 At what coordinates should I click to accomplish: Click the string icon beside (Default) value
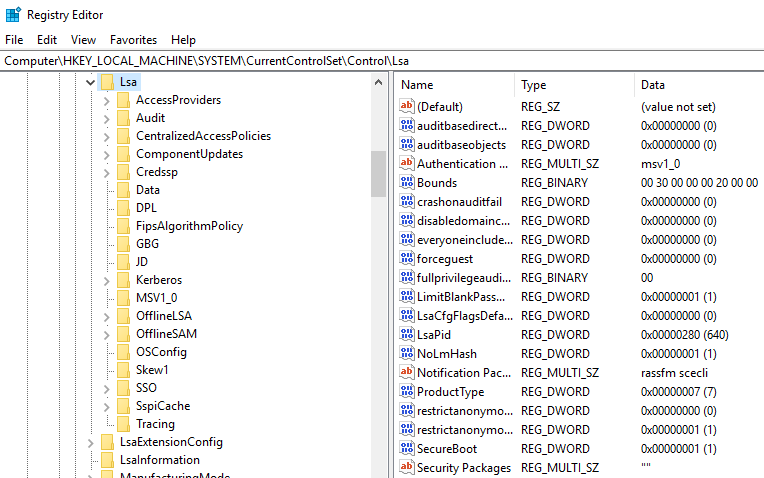406,107
